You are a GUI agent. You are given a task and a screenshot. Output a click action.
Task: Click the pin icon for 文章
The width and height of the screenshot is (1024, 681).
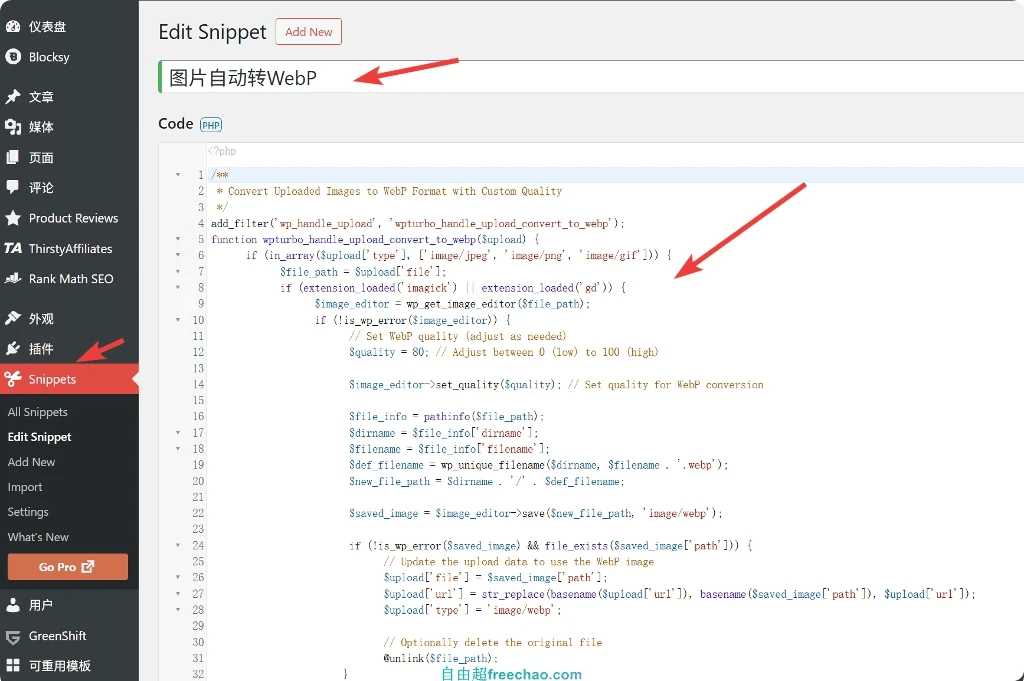tap(13, 97)
